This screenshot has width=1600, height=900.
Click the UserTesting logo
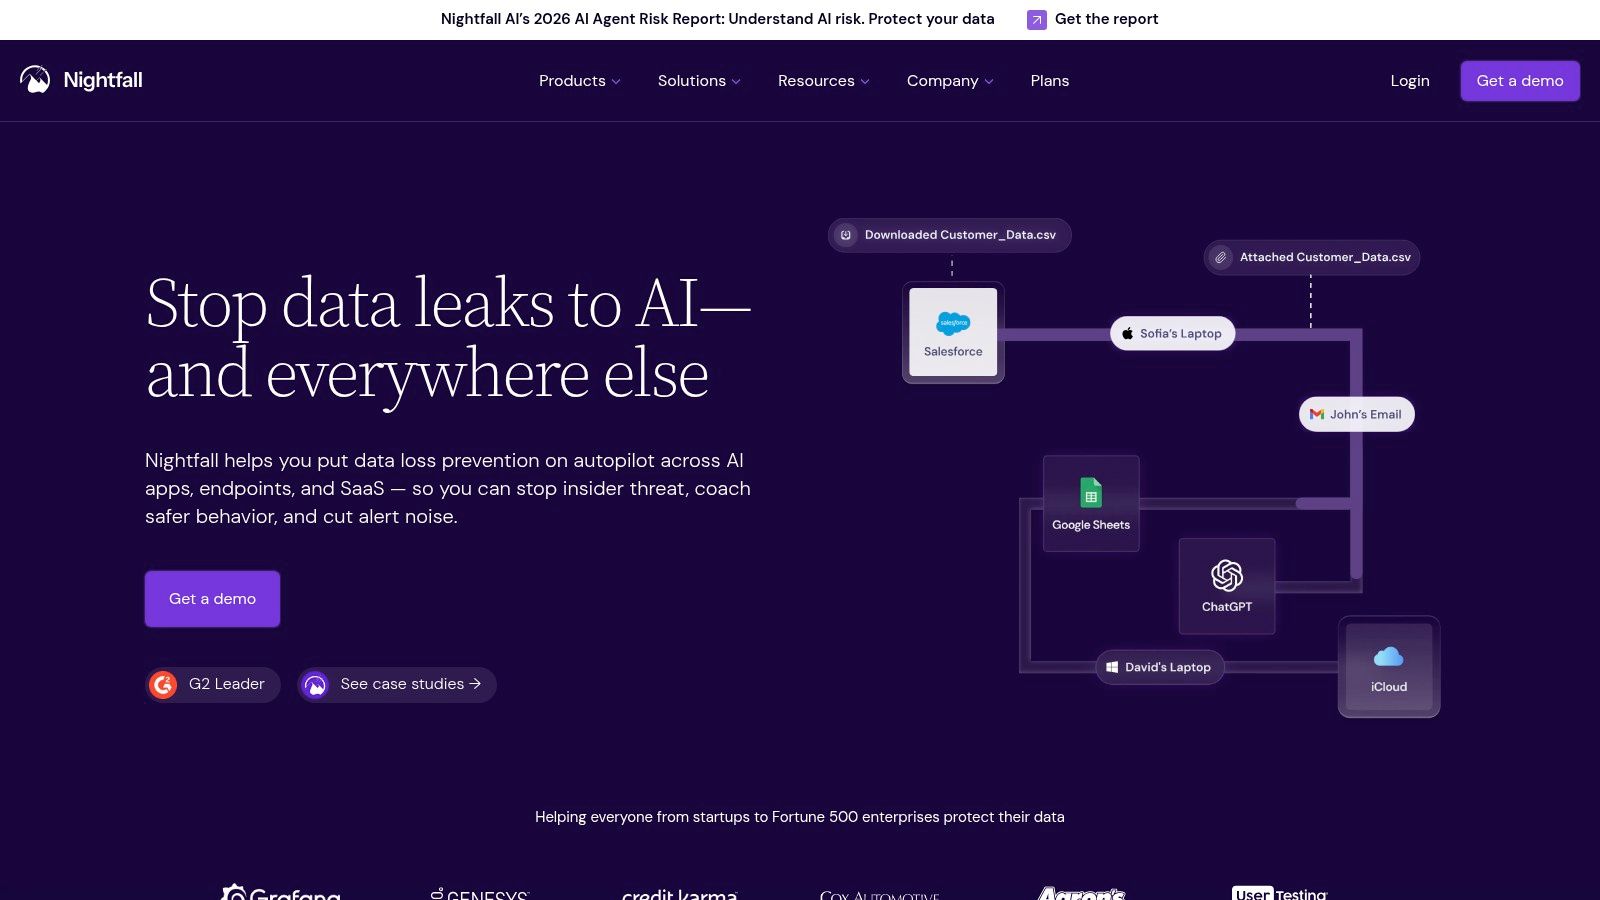(x=1280, y=893)
